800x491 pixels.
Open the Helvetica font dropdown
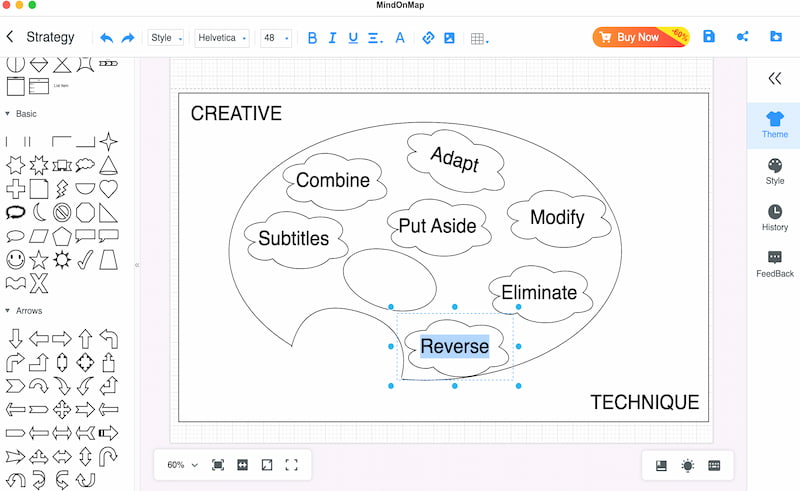[x=221, y=38]
